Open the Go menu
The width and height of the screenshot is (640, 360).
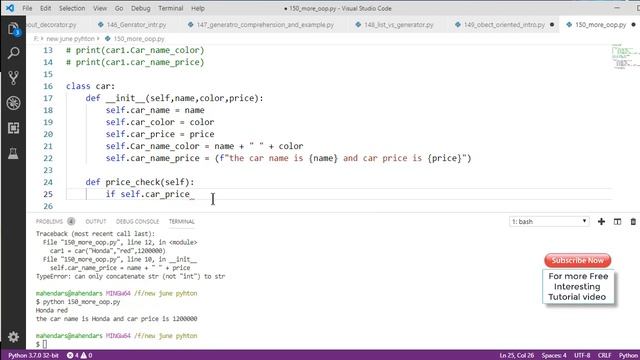pos(119,8)
